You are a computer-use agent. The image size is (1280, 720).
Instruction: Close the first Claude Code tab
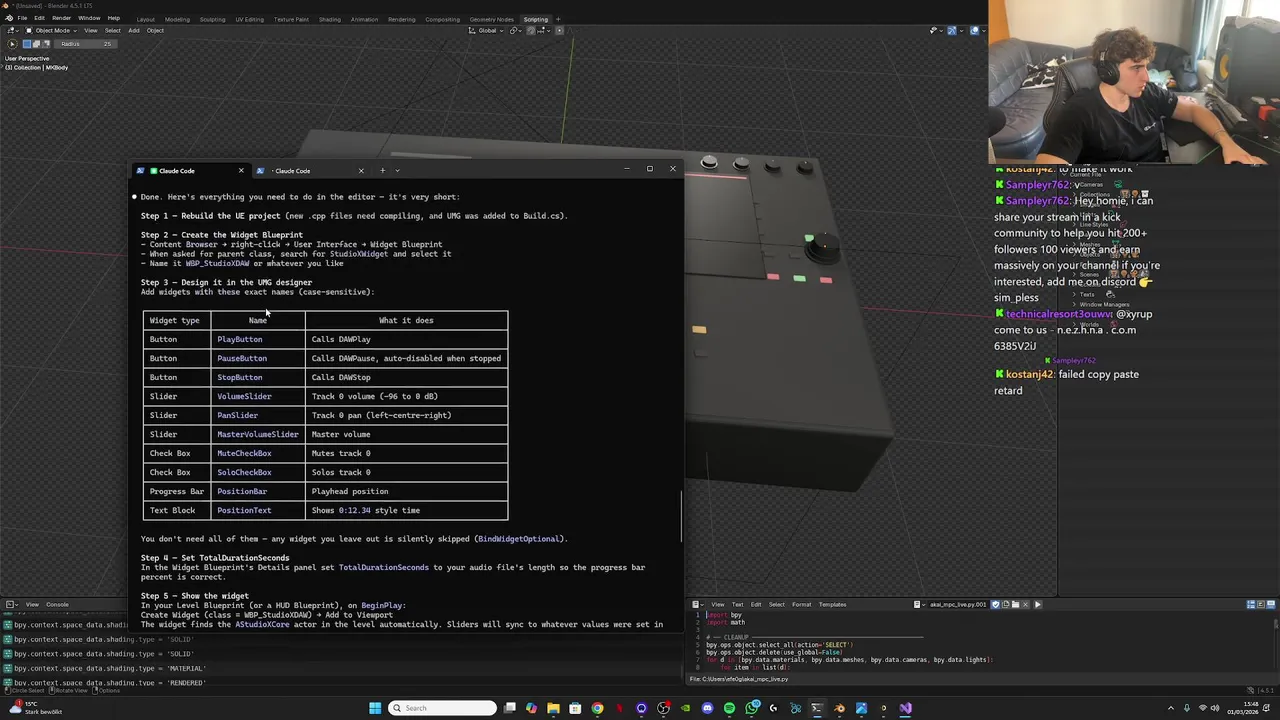240,170
